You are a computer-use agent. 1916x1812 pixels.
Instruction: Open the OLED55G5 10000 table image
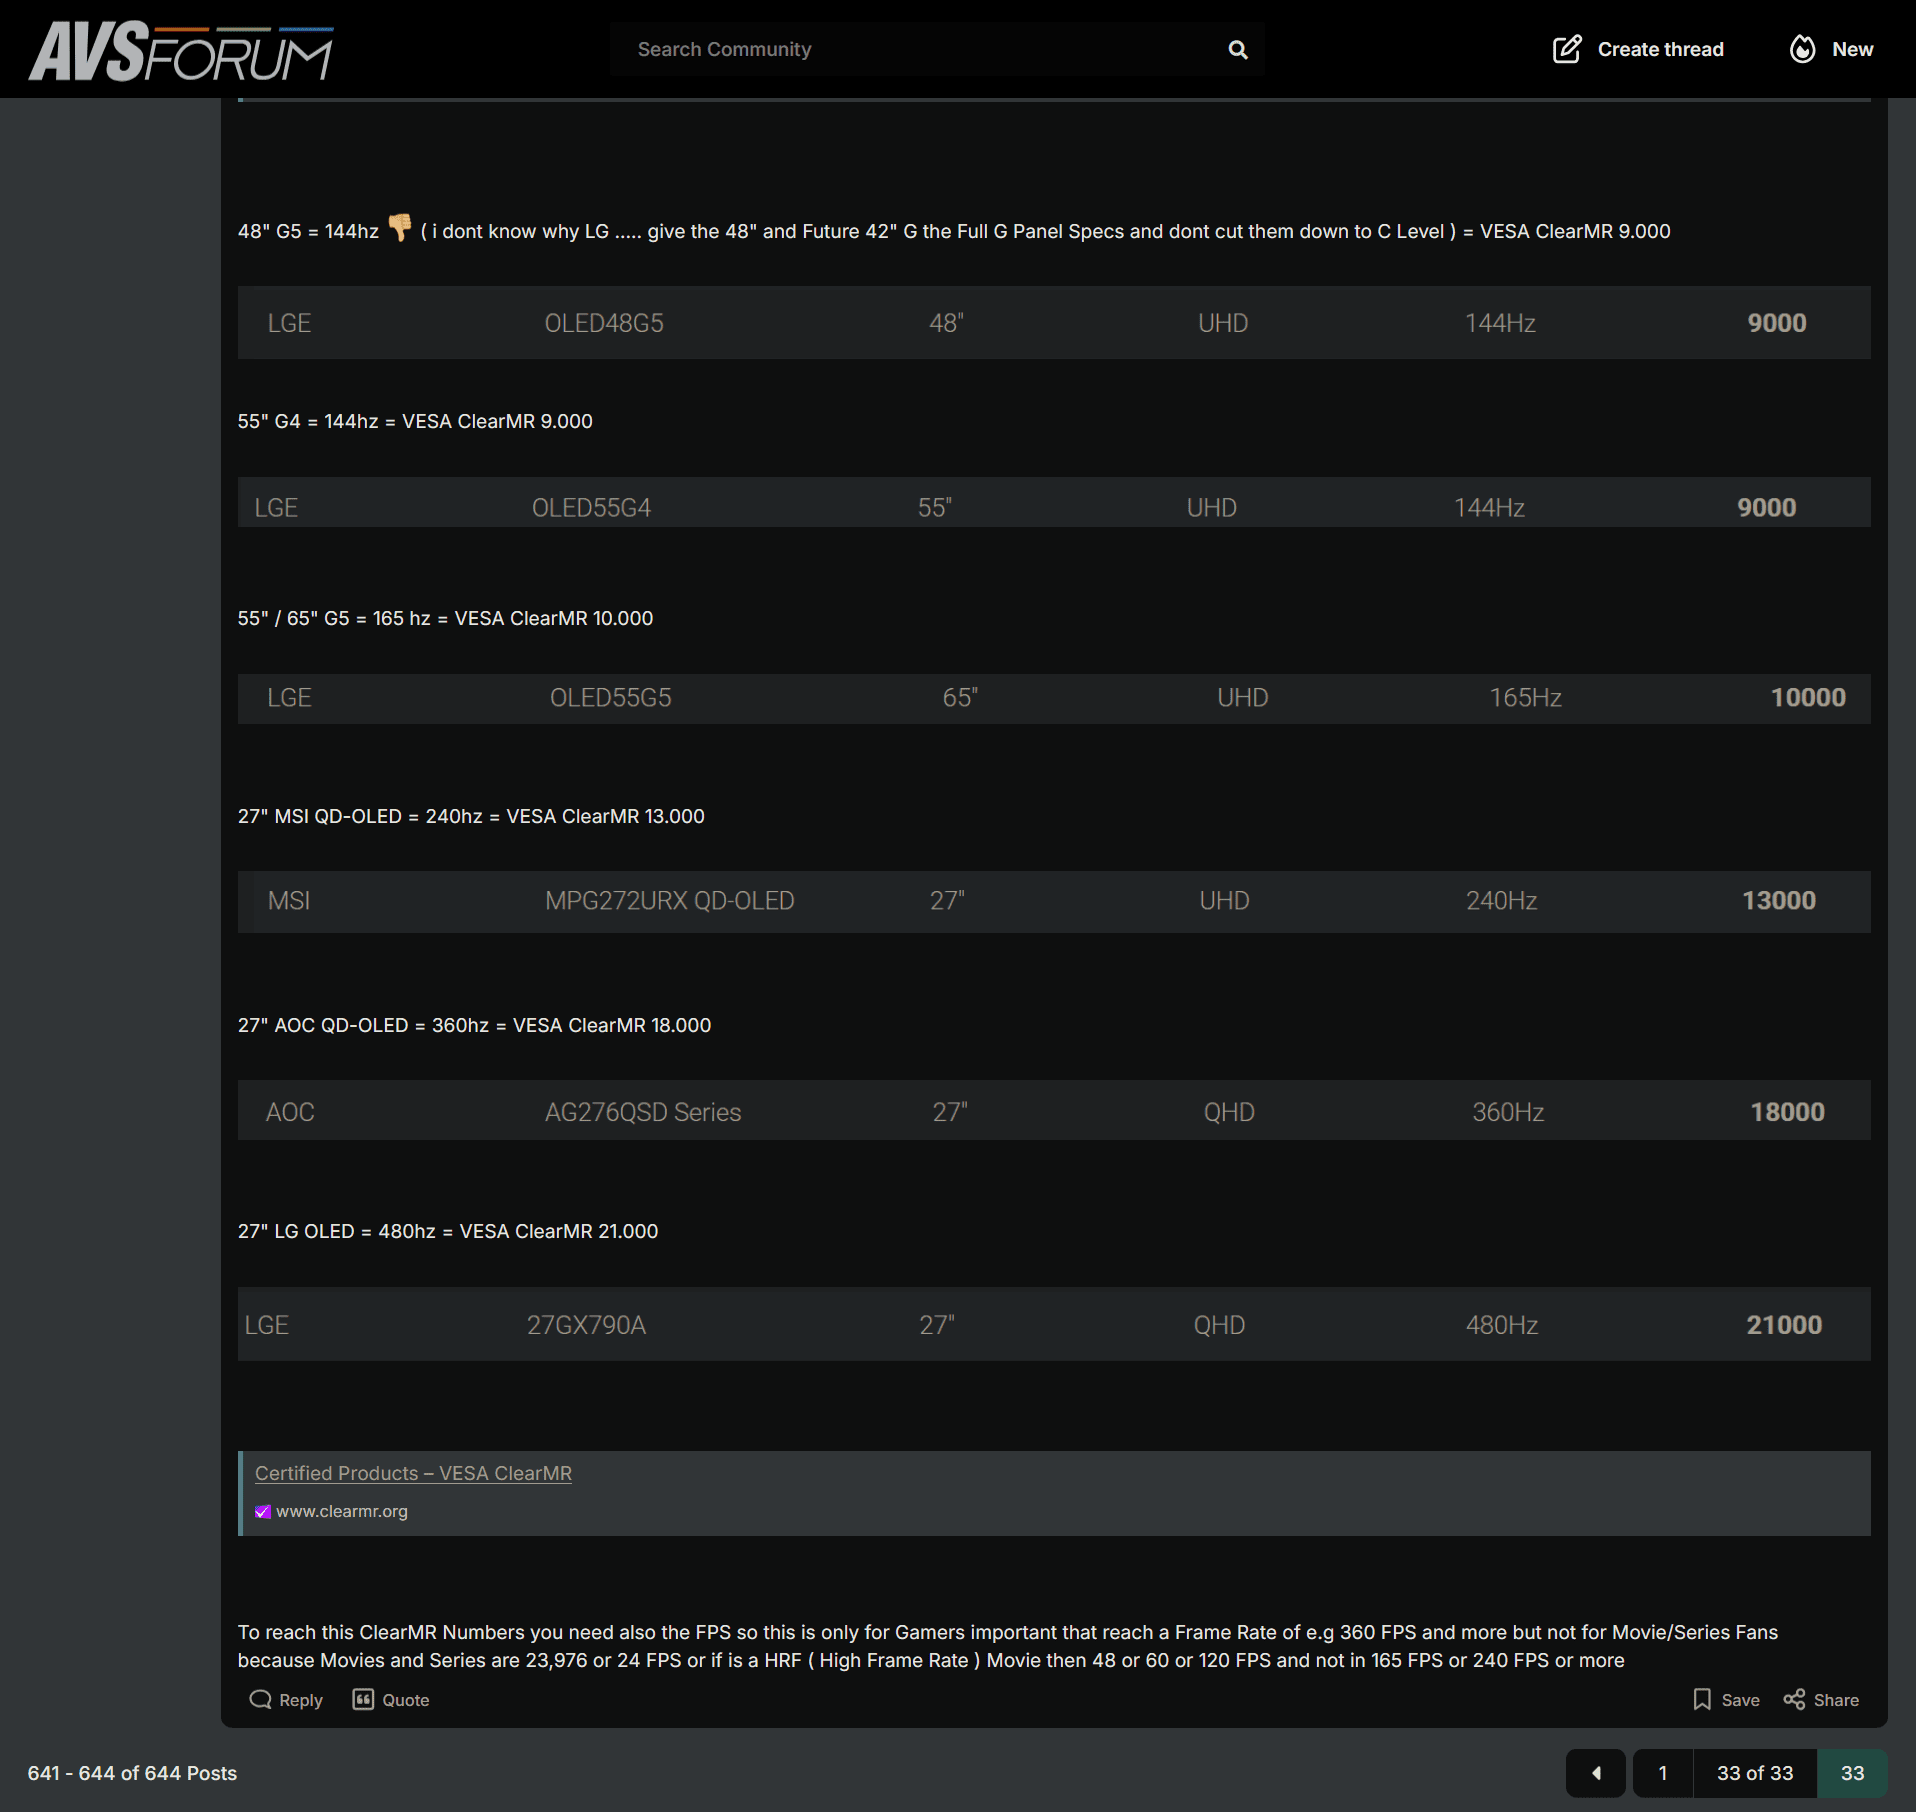1054,698
